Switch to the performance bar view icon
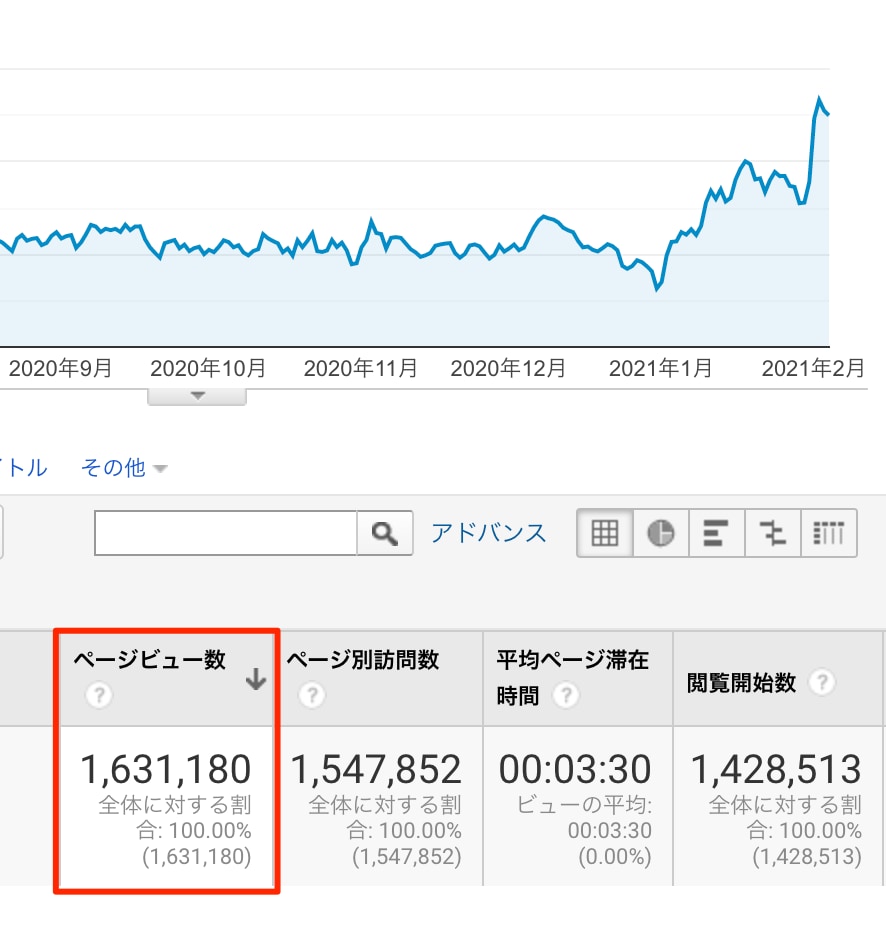 click(x=716, y=533)
